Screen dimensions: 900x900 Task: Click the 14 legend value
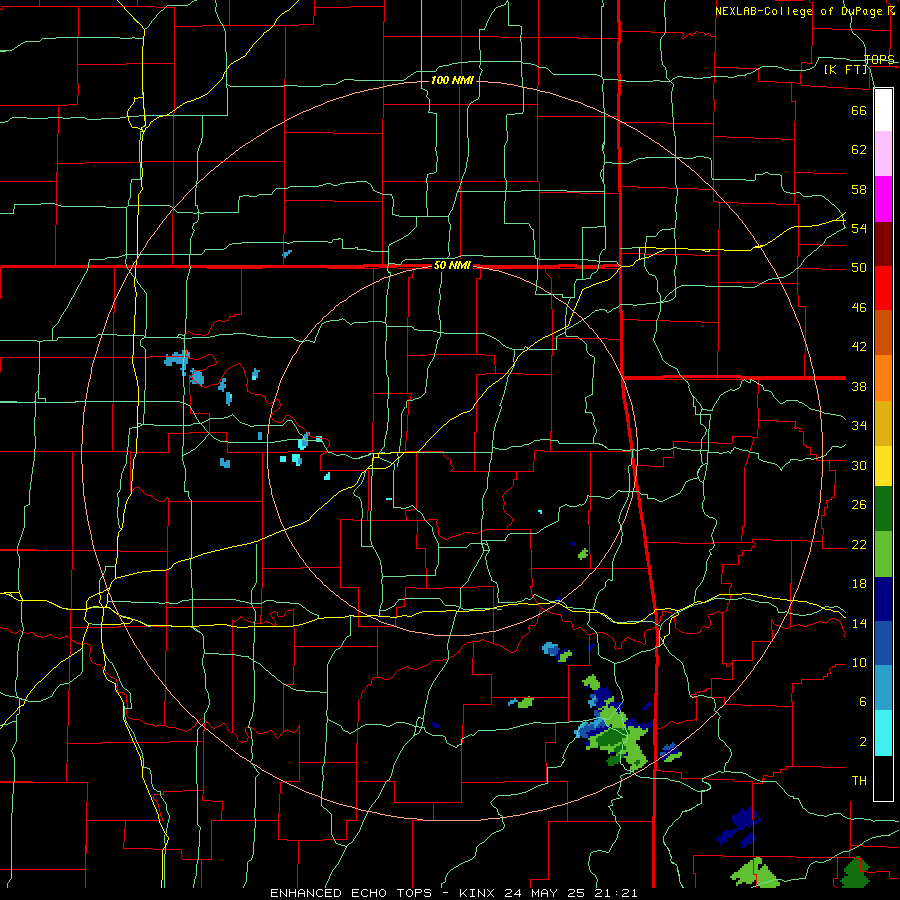pyautogui.click(x=859, y=623)
